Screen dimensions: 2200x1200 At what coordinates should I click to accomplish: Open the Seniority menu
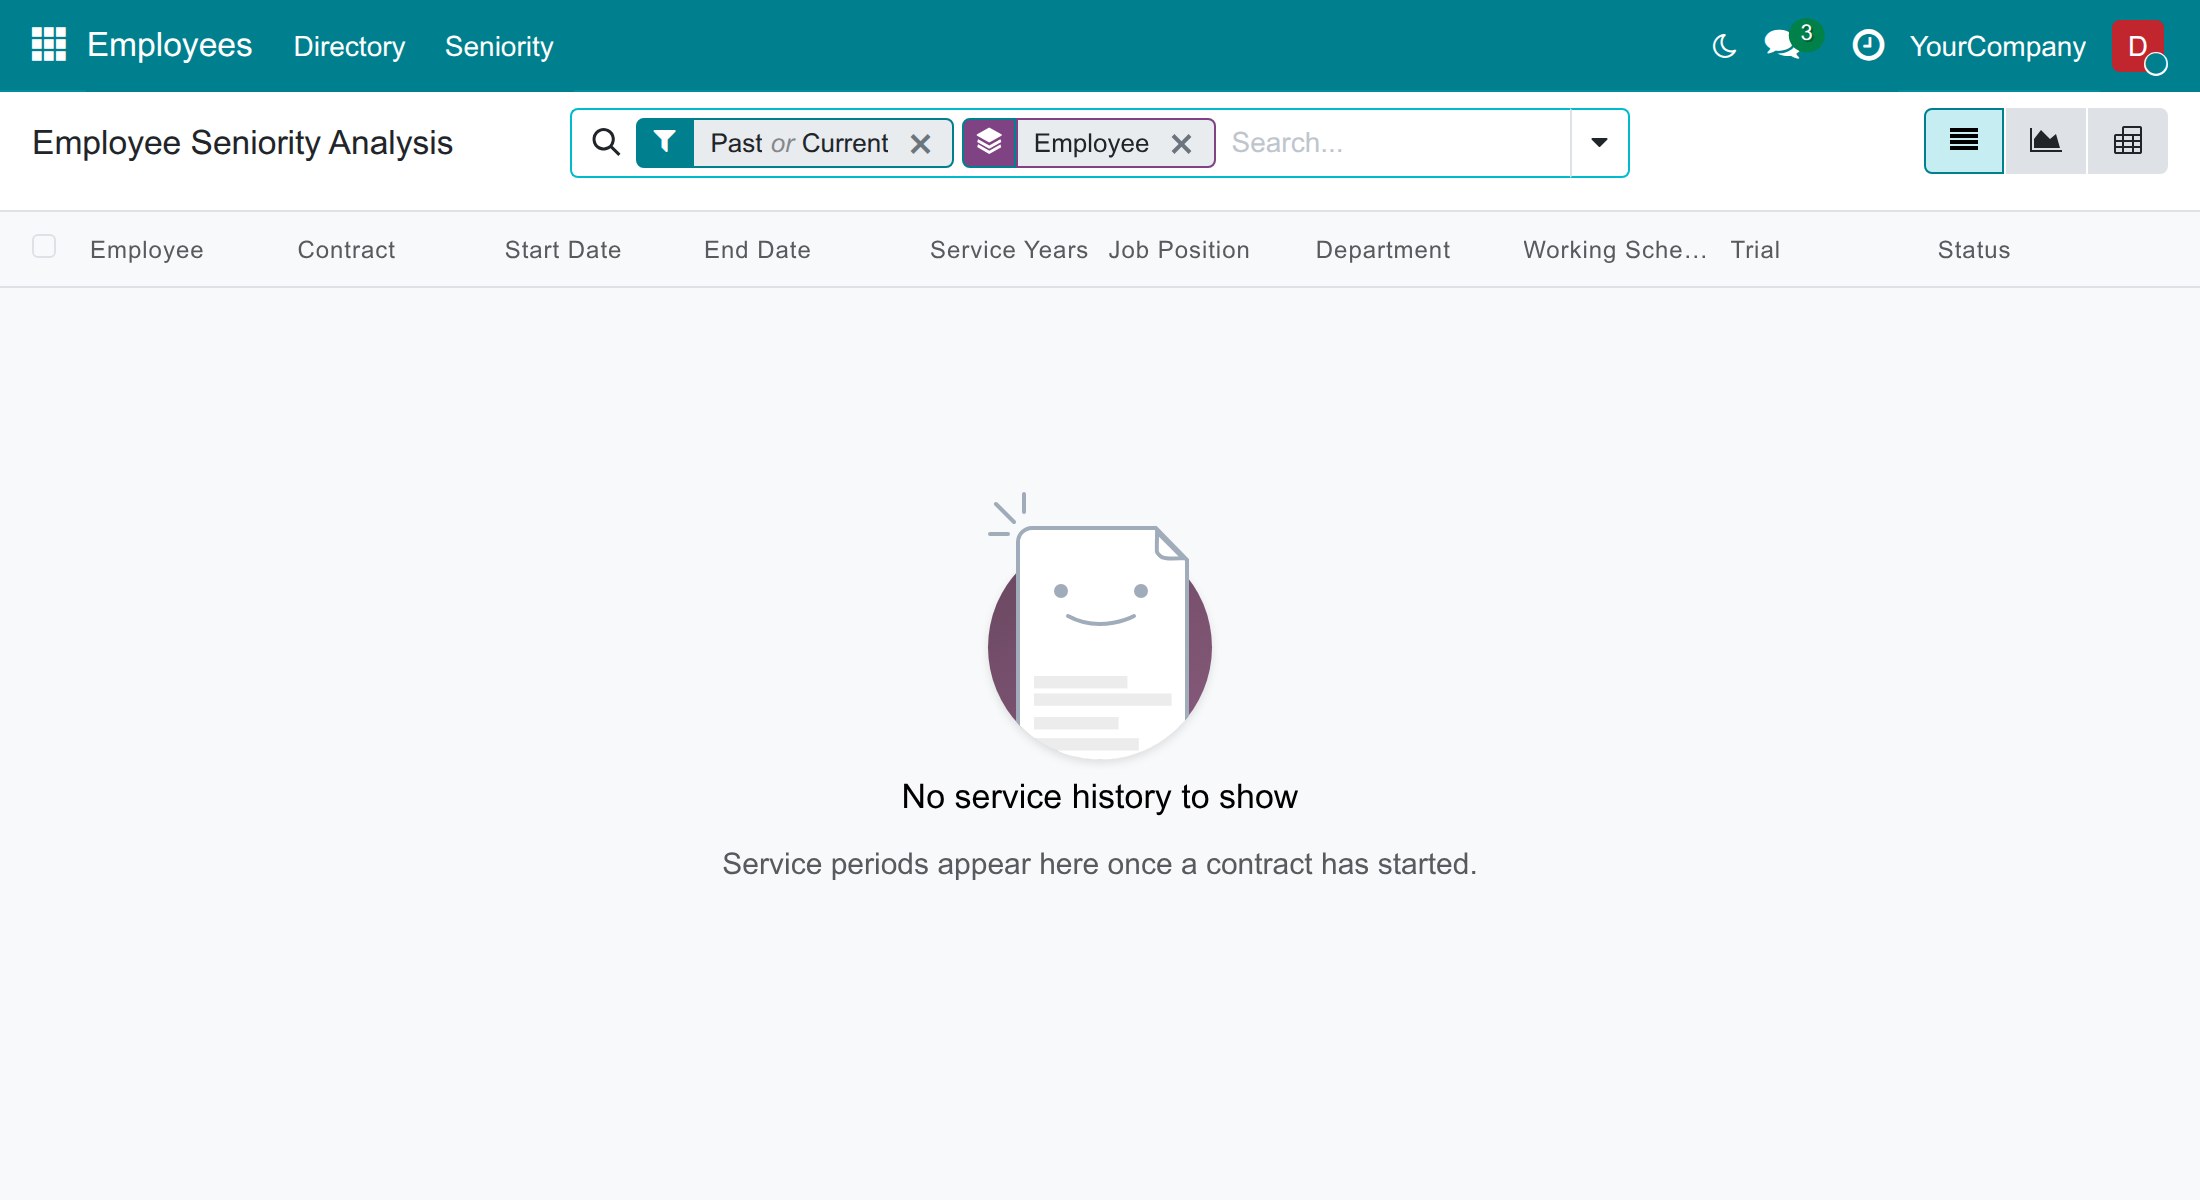499,46
